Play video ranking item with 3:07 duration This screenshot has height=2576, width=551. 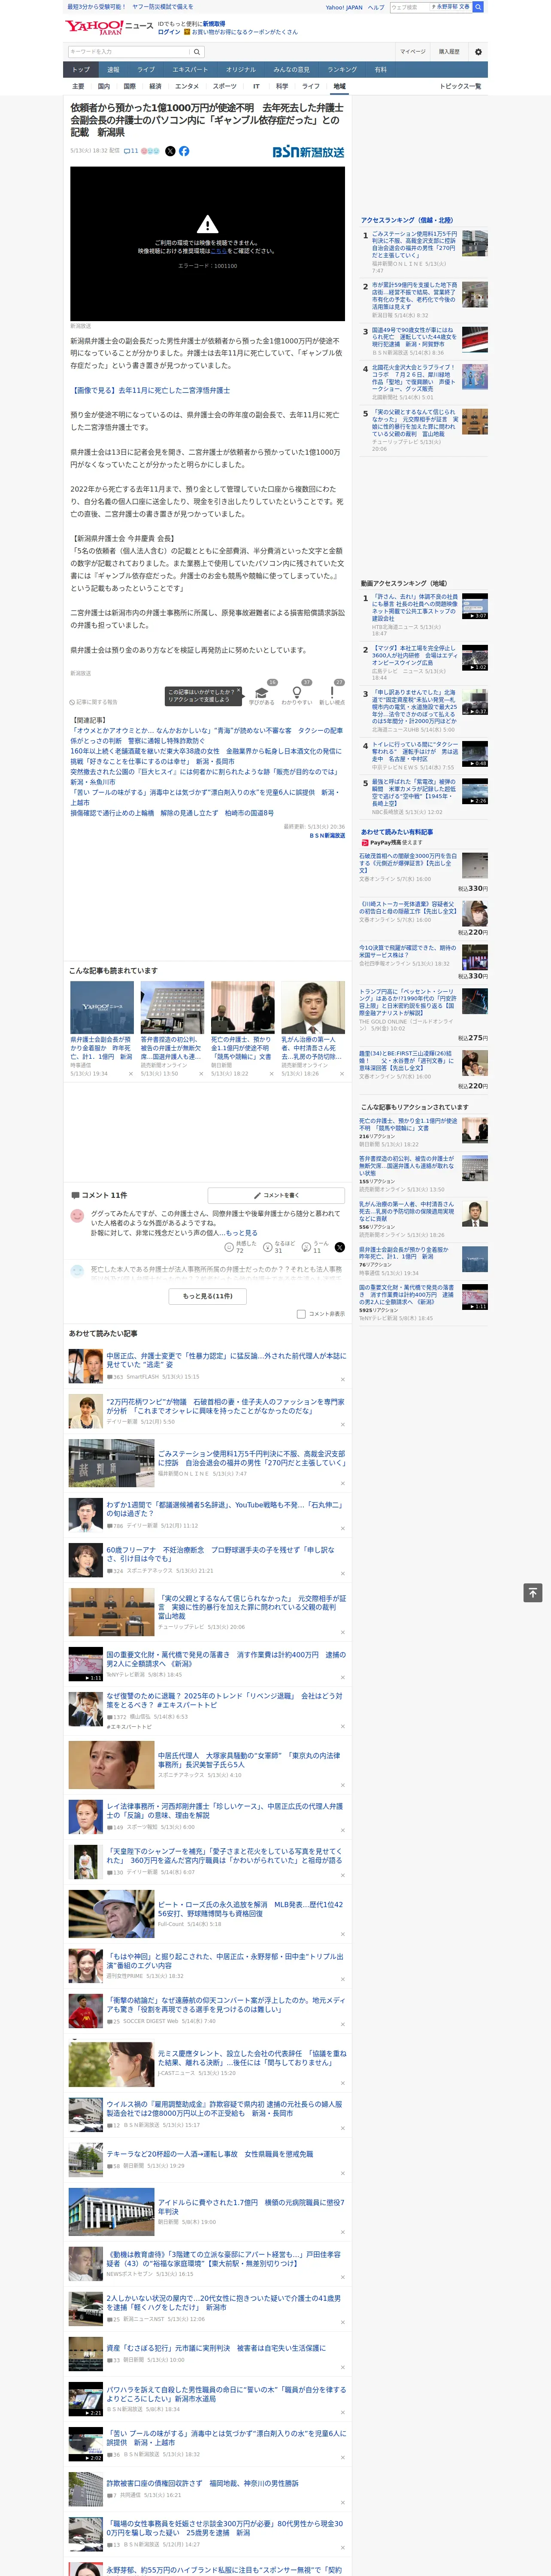point(475,607)
